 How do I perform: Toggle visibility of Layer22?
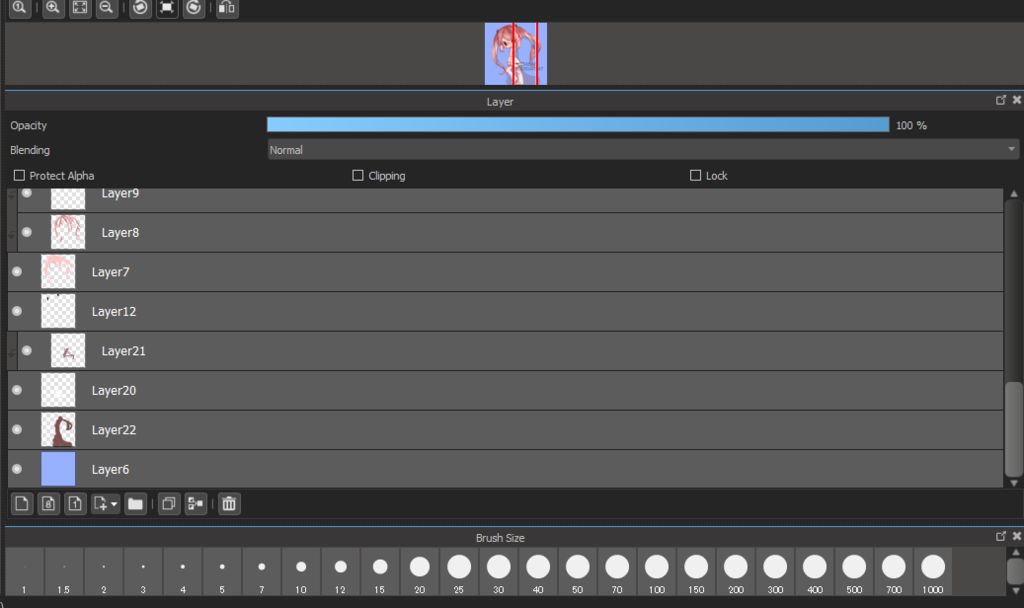(x=17, y=430)
